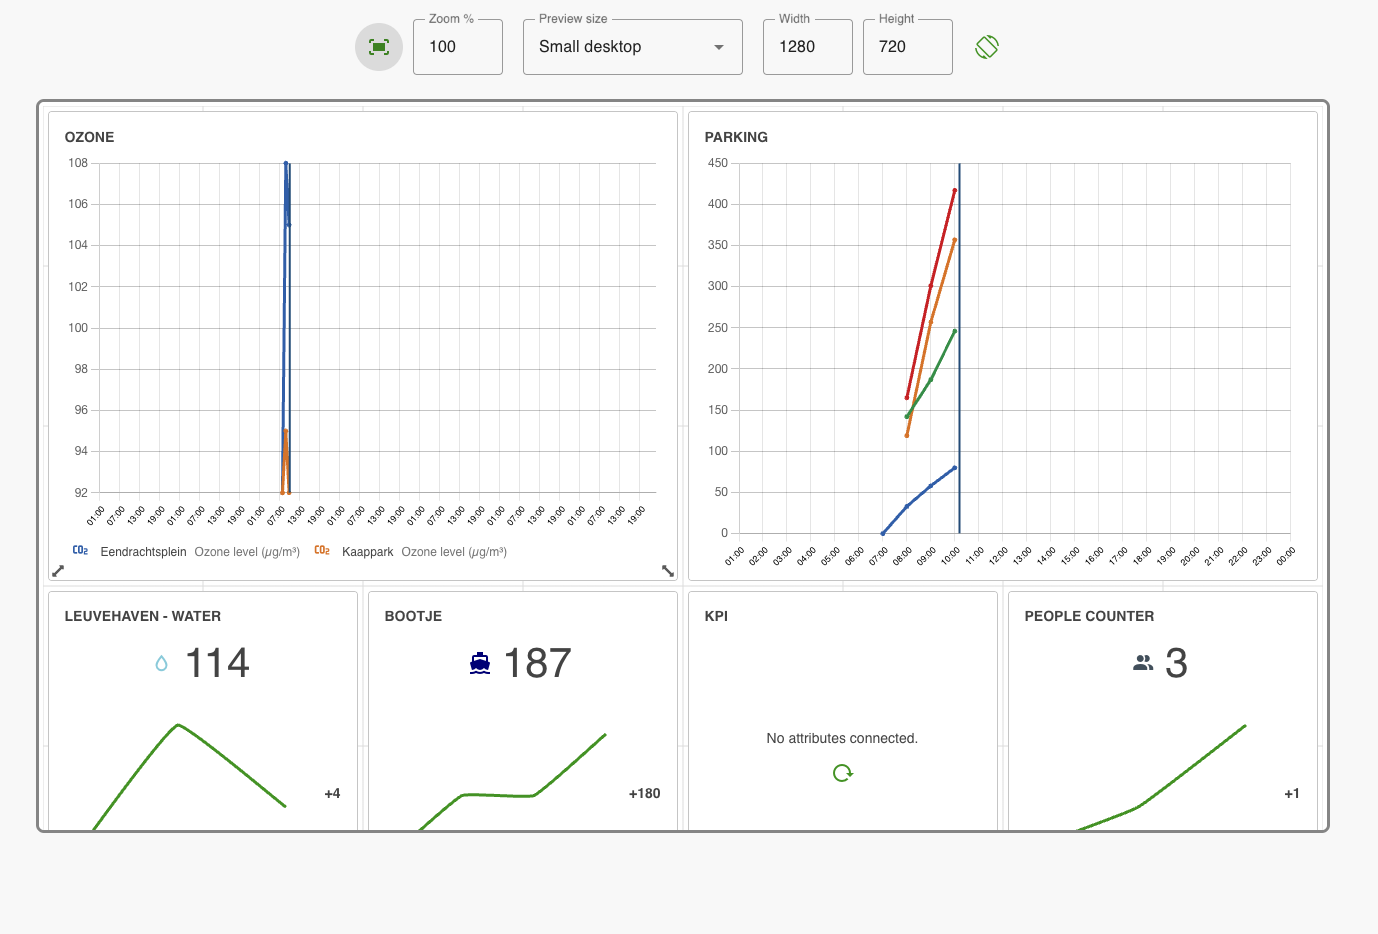Toggle the Eendrachtsplein ozone series in the legend
Screen dimensions: 1378x934
click(x=143, y=551)
